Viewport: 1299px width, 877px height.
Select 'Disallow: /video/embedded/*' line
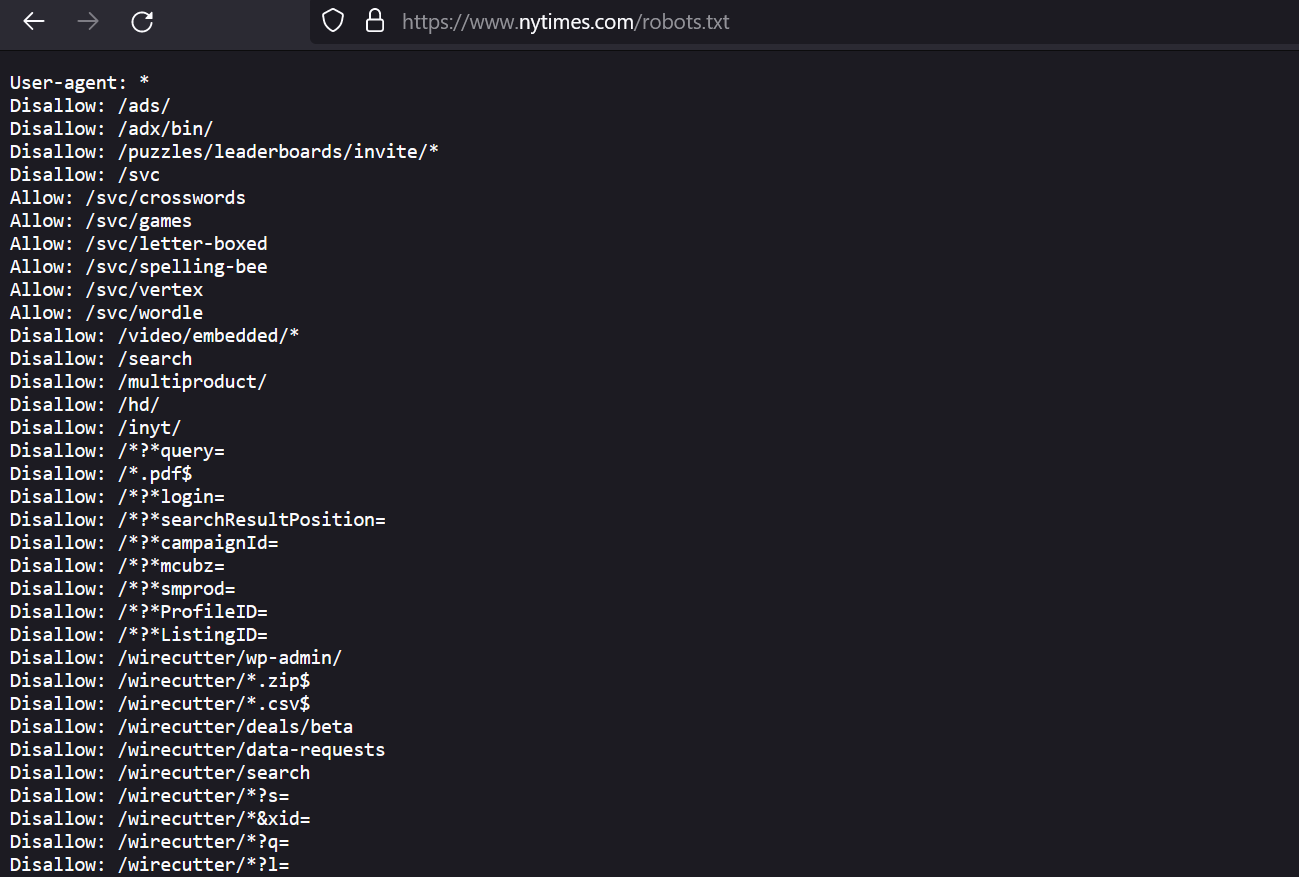point(155,335)
